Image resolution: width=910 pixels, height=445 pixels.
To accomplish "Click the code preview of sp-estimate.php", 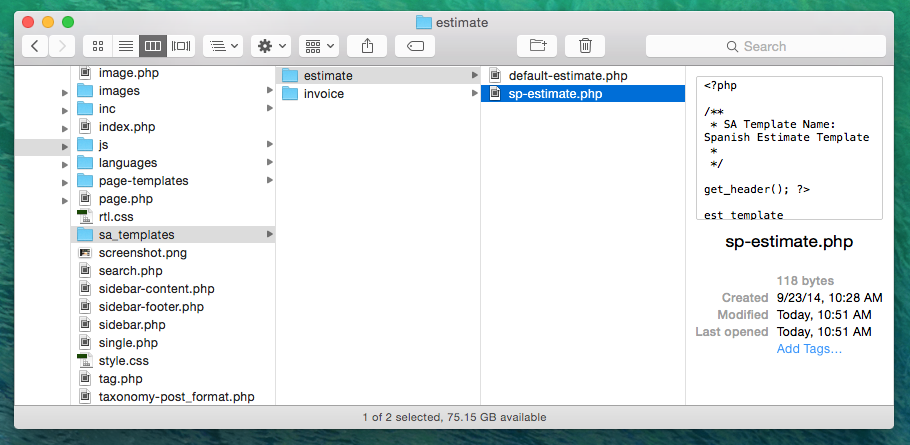I will [x=789, y=148].
